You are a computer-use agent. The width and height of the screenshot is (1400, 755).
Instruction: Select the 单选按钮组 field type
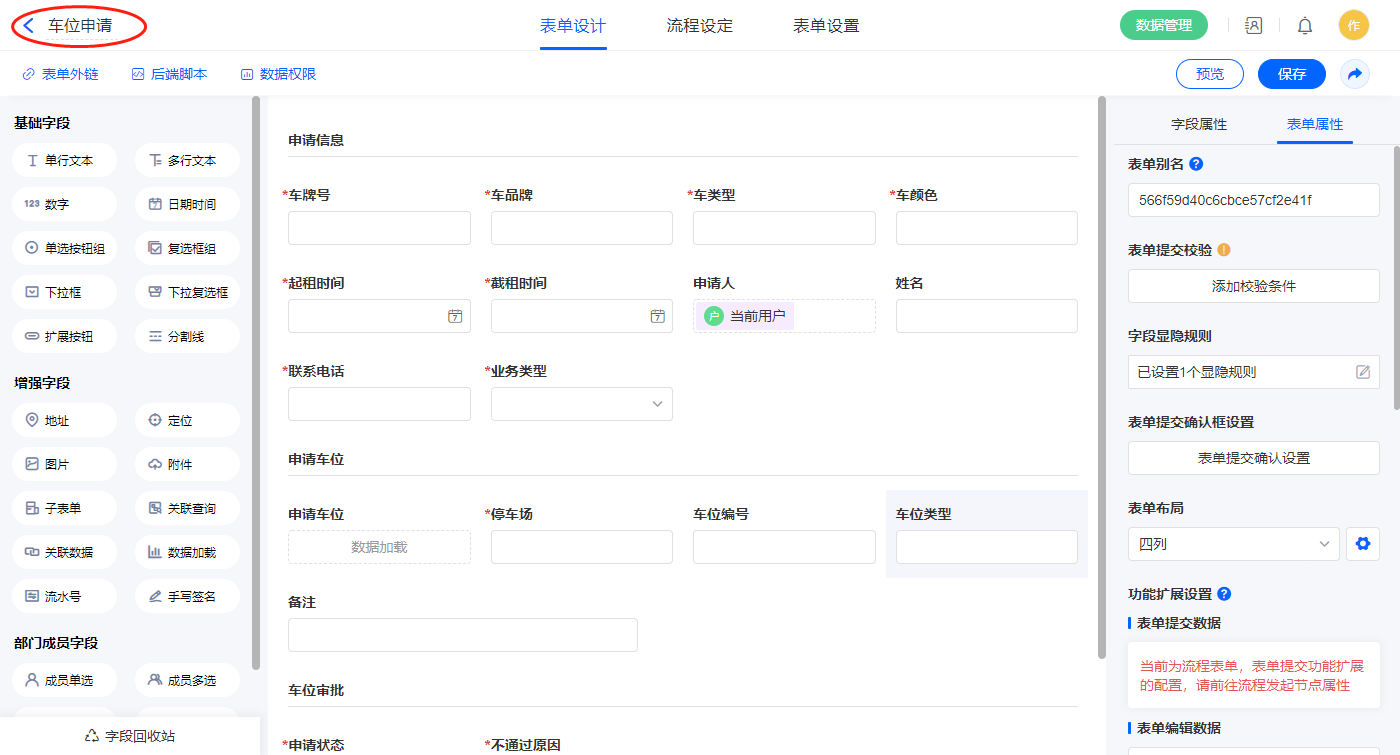click(65, 248)
